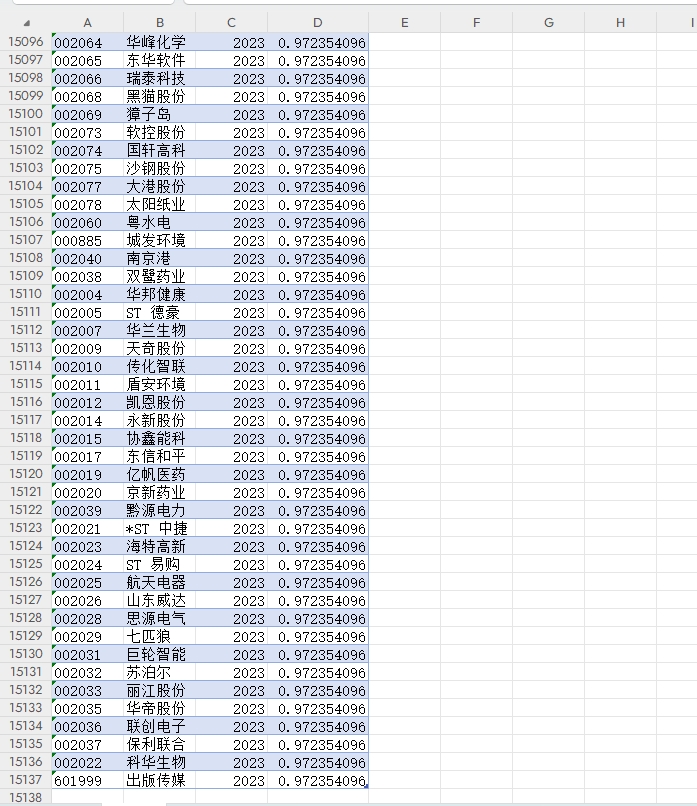Click cell containing 獐子岛
The width and height of the screenshot is (697, 806).
pos(159,114)
